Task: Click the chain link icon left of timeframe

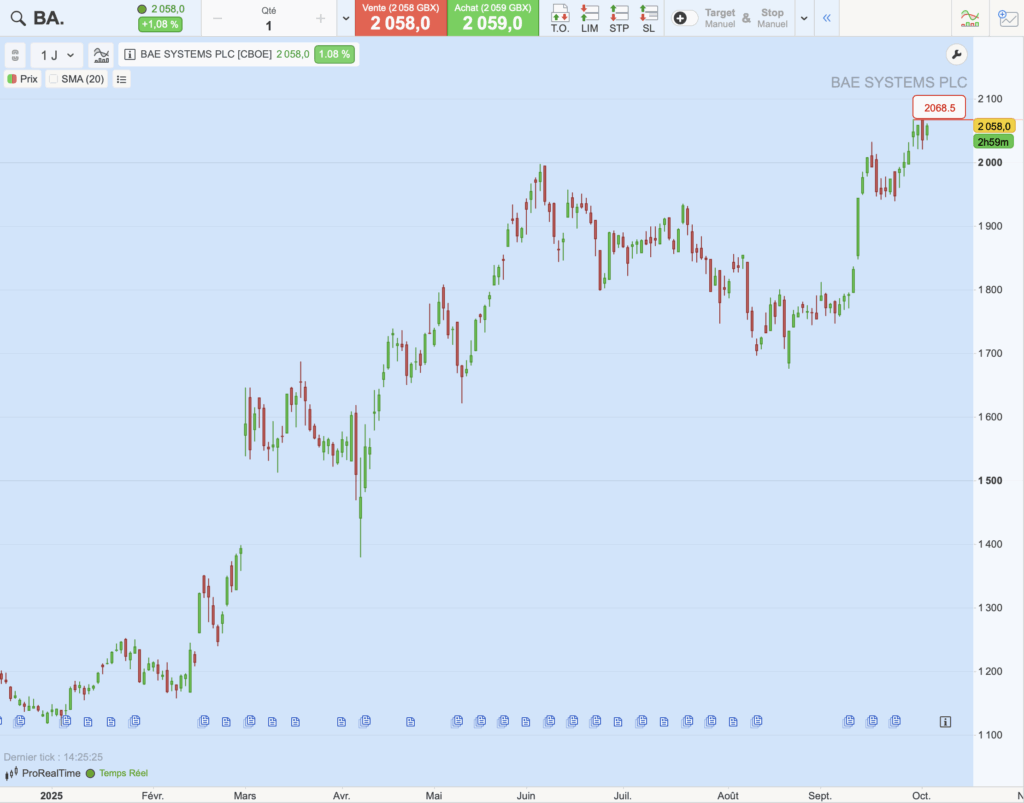Action: pos(15,55)
